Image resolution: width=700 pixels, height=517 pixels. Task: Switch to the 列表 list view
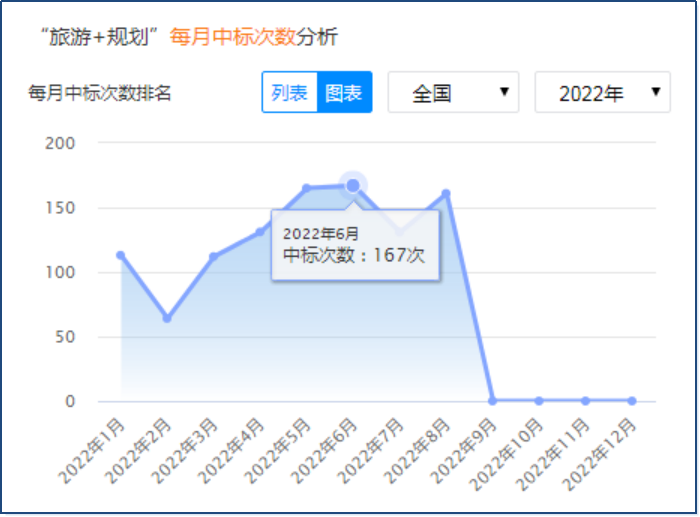(x=290, y=93)
